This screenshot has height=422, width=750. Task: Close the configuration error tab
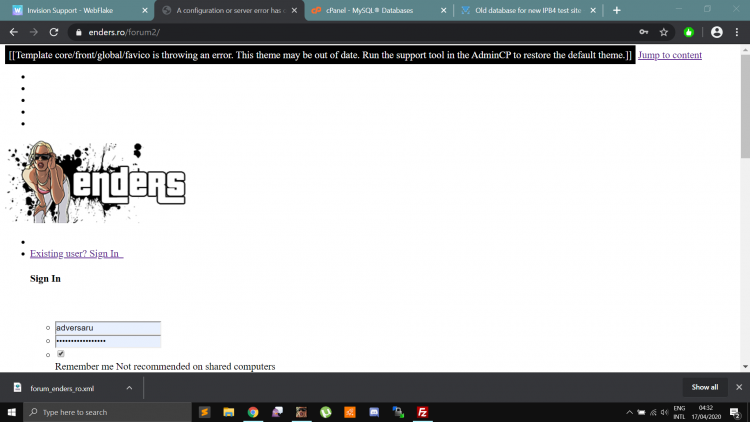pos(294,10)
